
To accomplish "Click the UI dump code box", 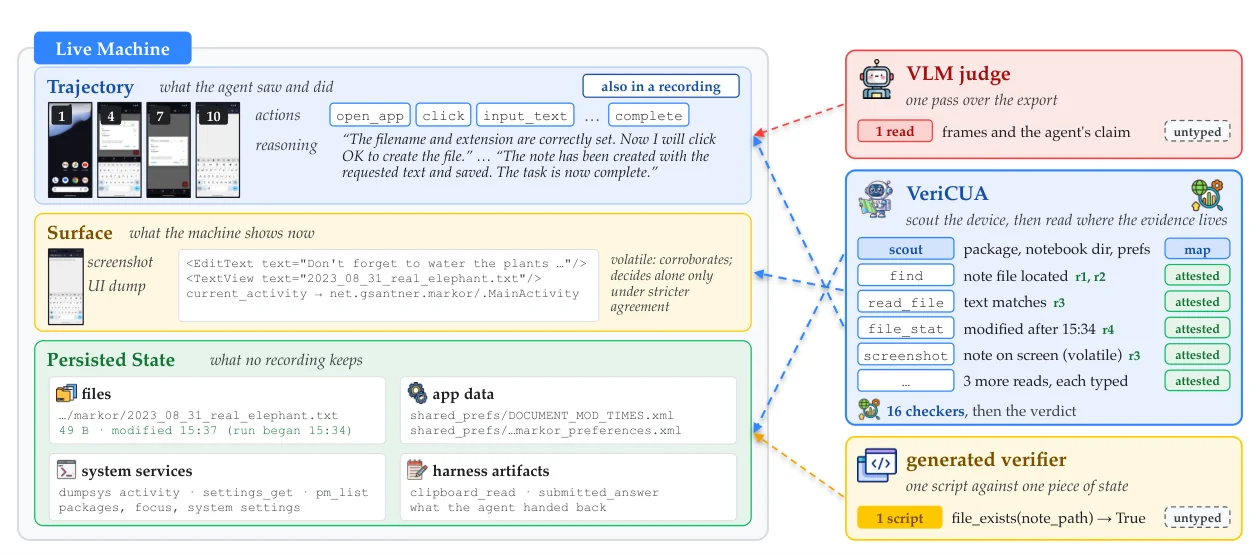I will click(388, 285).
